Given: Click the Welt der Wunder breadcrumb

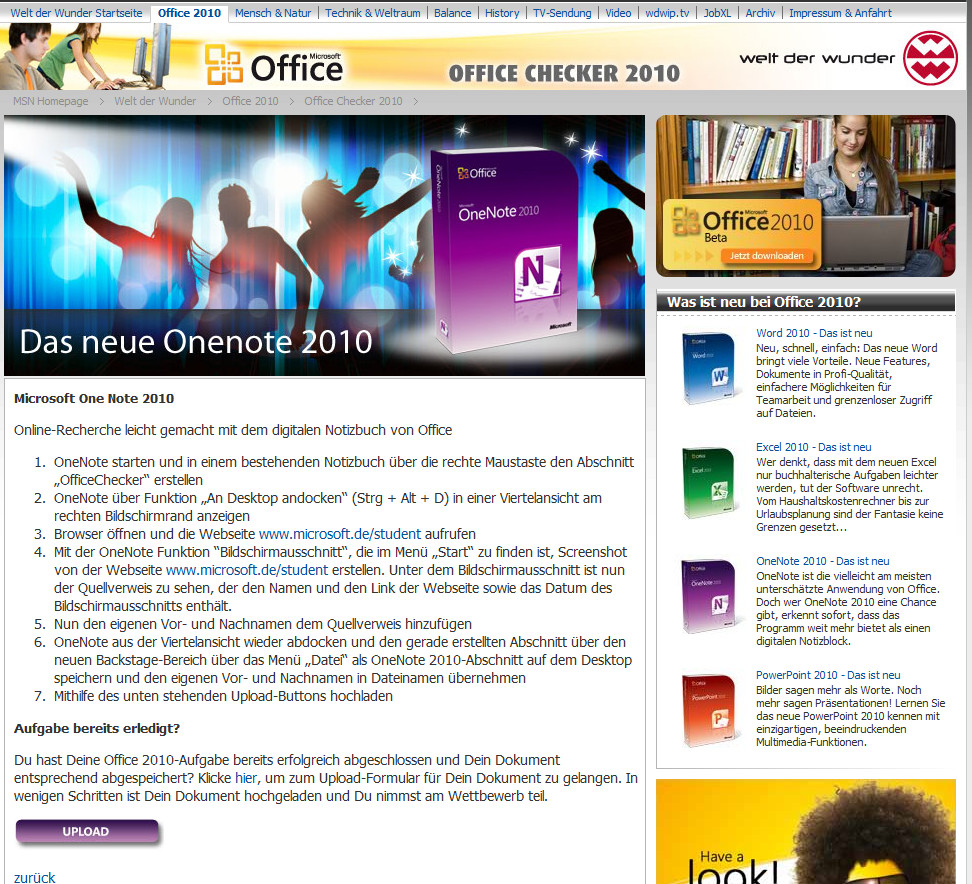Looking at the screenshot, I should 155,101.
